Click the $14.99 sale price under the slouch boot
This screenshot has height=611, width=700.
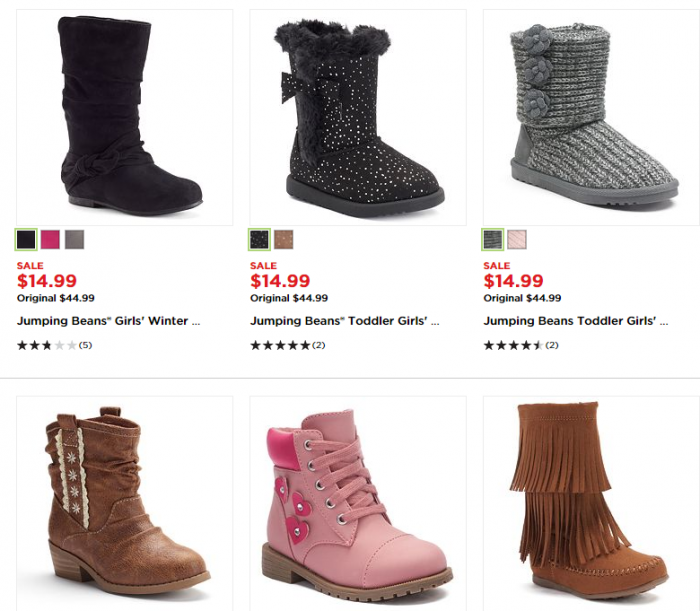point(47,281)
